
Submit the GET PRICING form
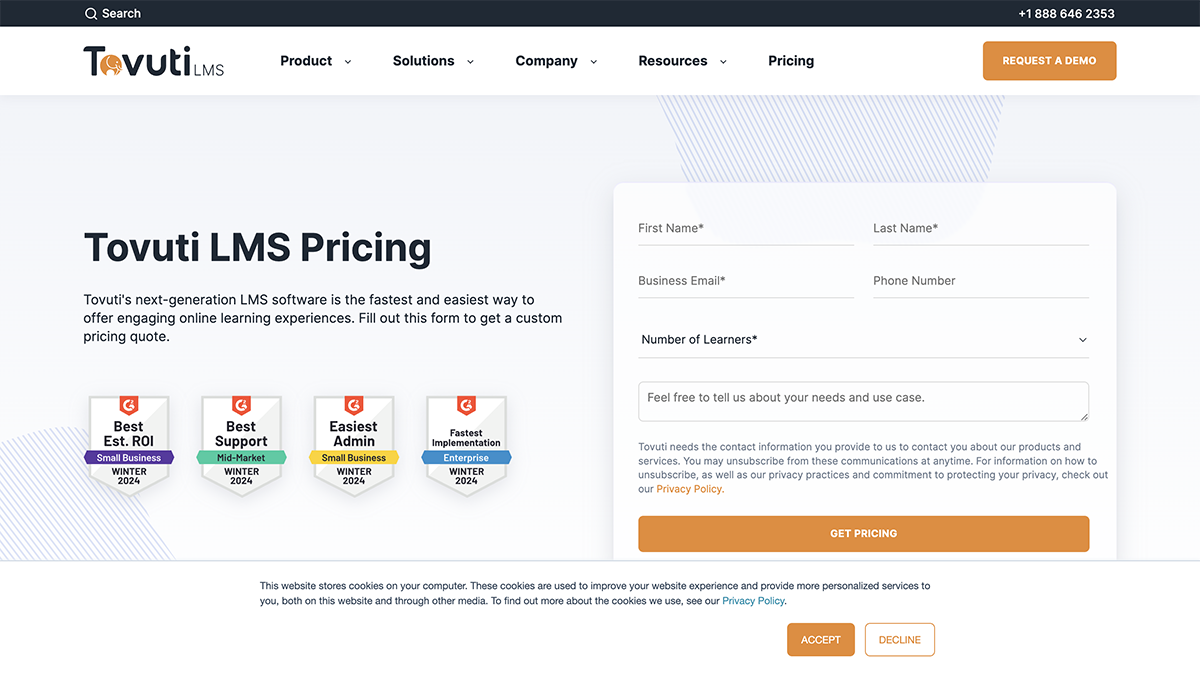[x=863, y=533]
